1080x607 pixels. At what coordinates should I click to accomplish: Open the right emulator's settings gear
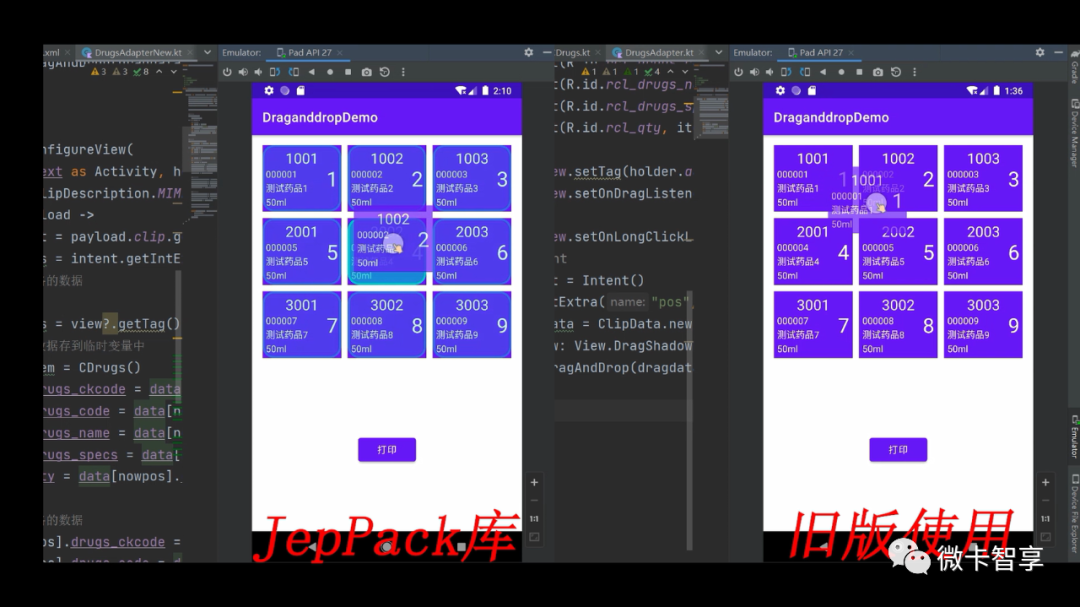point(1039,52)
